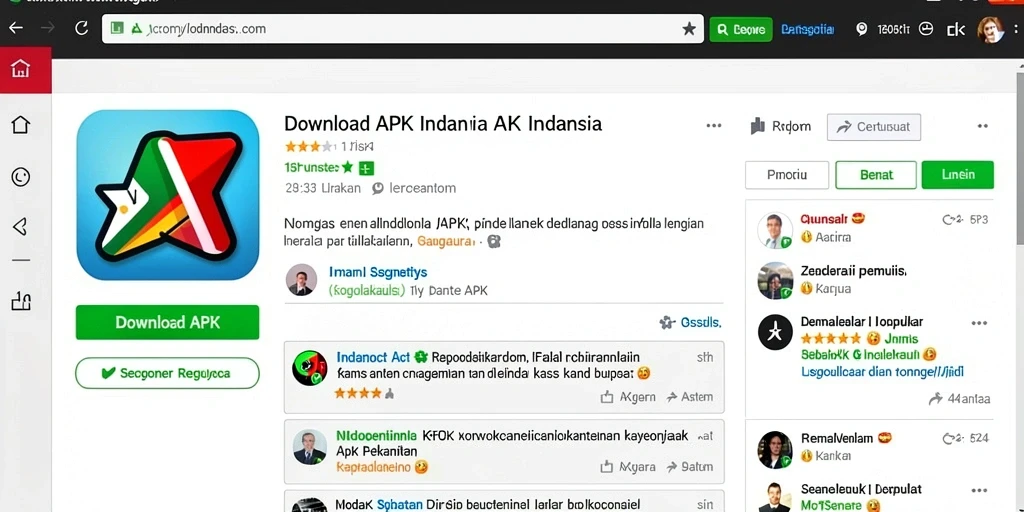Share the Nidoenlinla review (9atum)
Viewport: 1024px width, 512px height.
coord(690,467)
